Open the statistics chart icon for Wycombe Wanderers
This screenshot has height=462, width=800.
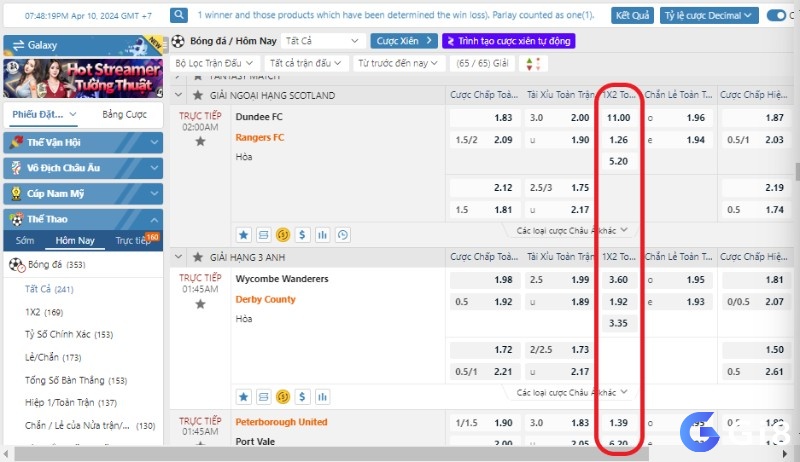coord(322,397)
